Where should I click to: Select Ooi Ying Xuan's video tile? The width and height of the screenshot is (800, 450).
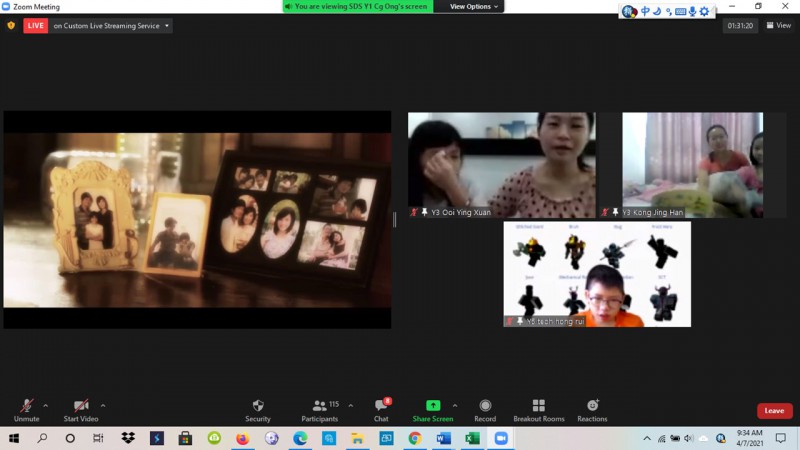pyautogui.click(x=501, y=164)
